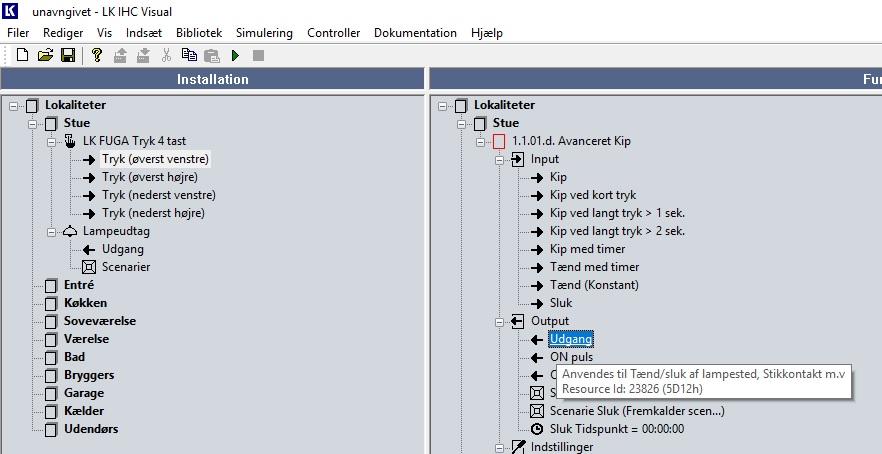Click the Open folder toolbar icon
This screenshot has width=882, height=454.
click(x=45, y=55)
